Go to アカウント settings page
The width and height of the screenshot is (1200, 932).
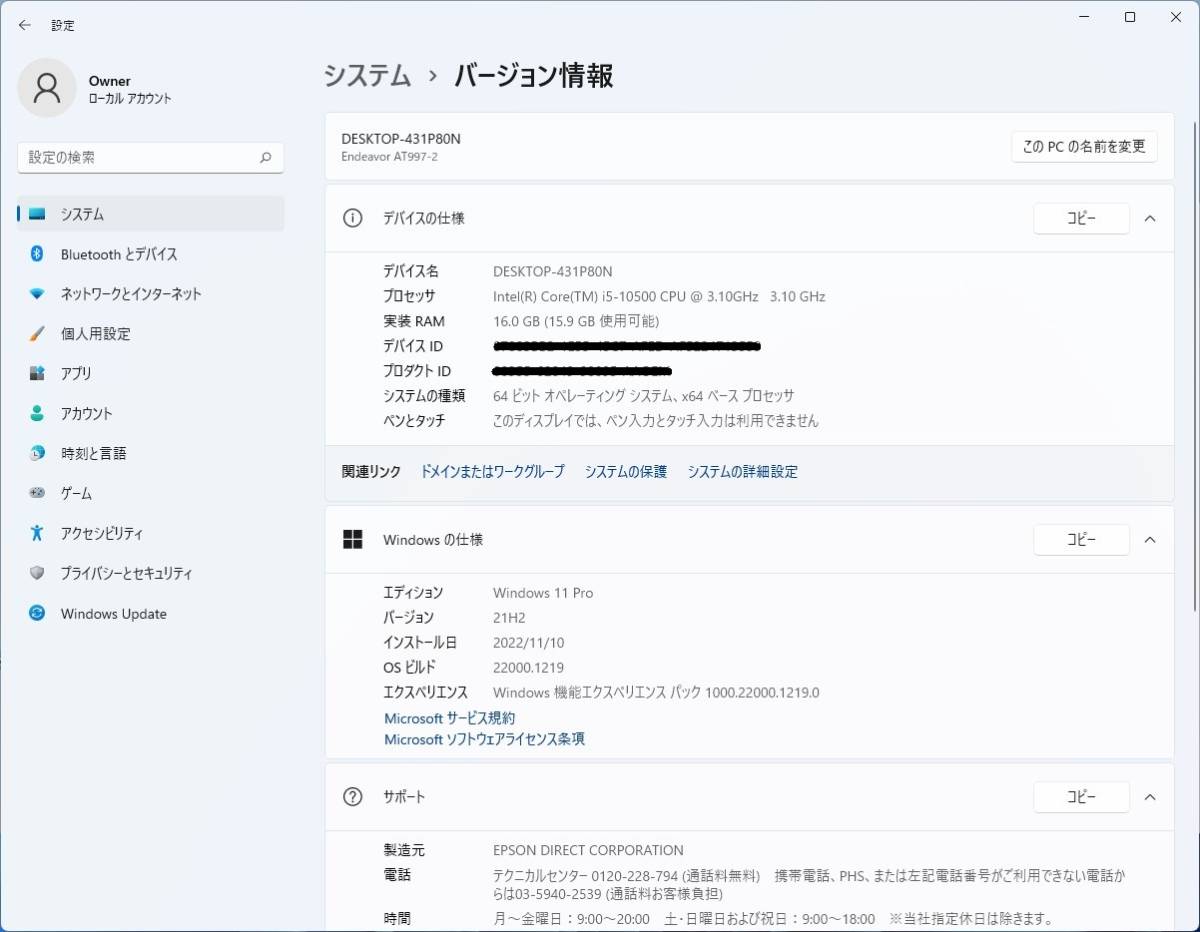pyautogui.click(x=151, y=414)
